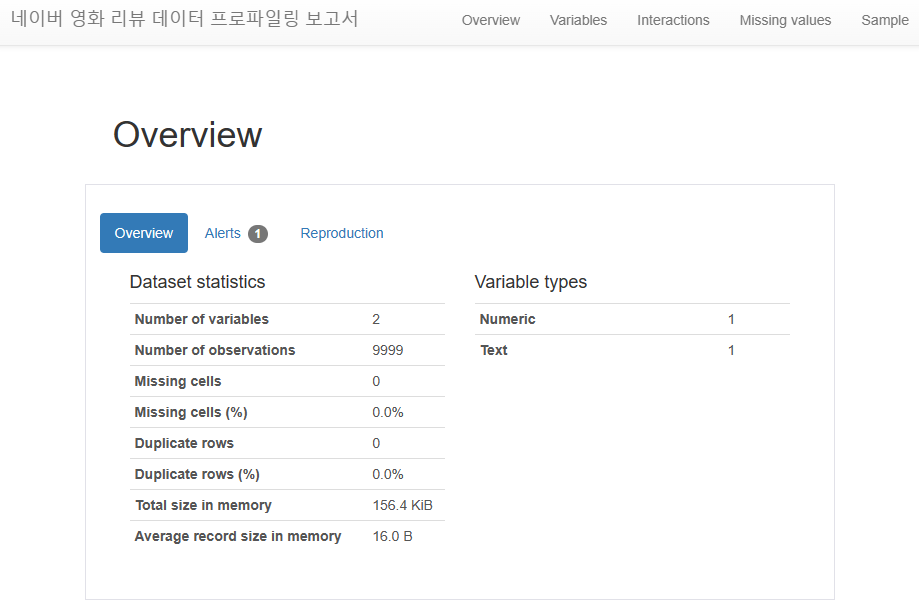Select the Number of observations label
The width and height of the screenshot is (919, 609).
pos(215,351)
